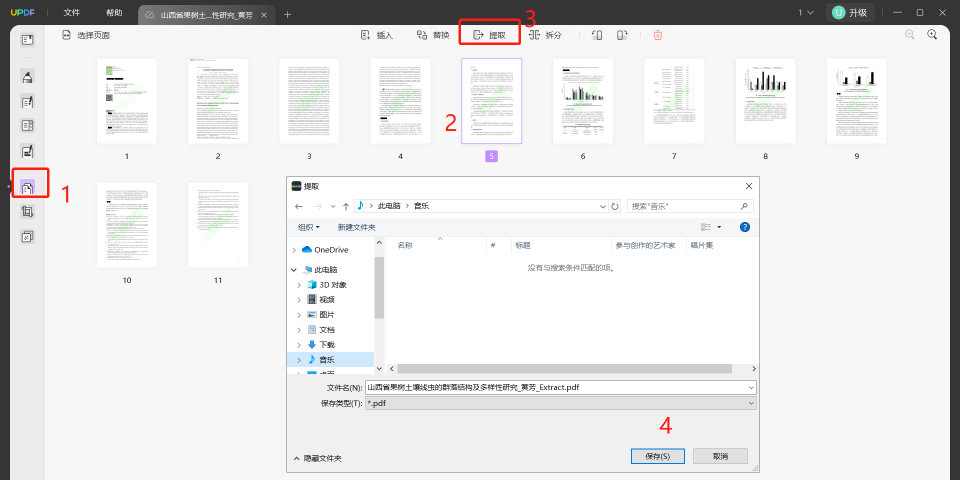
Task: Click the 拆分 split document tool
Action: [546, 35]
